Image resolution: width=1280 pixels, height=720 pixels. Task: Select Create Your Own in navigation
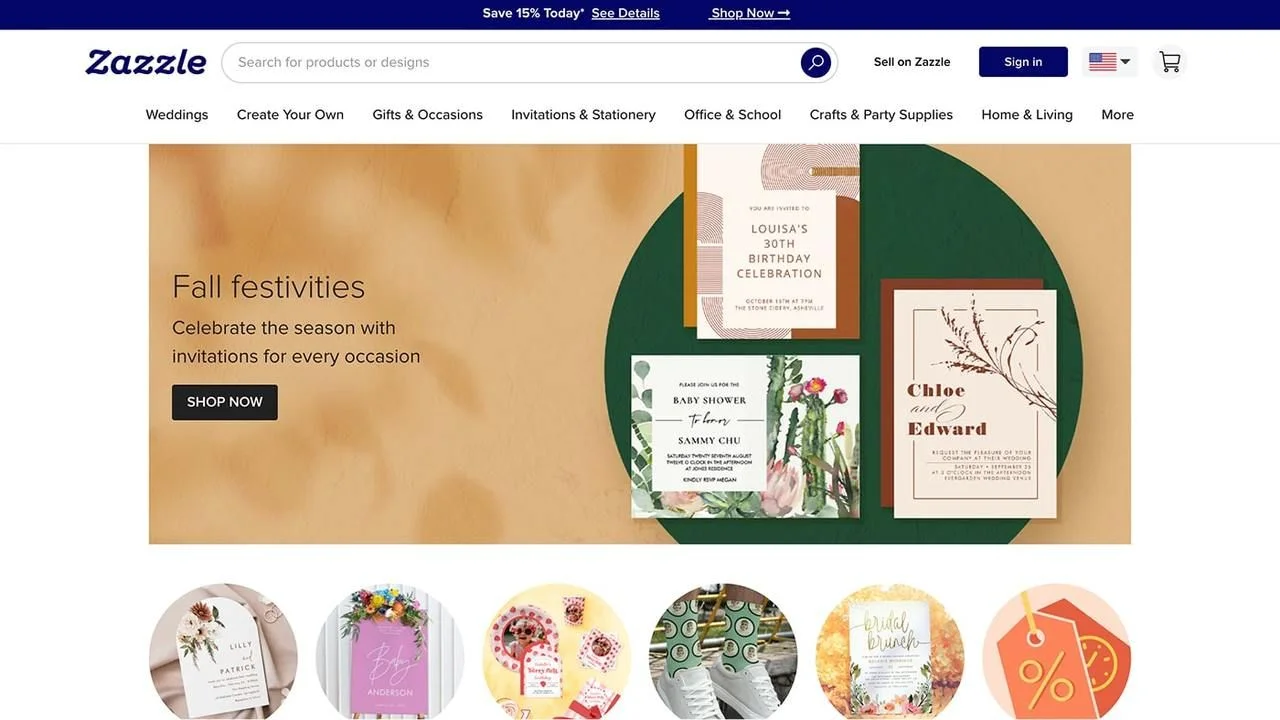[x=290, y=115]
